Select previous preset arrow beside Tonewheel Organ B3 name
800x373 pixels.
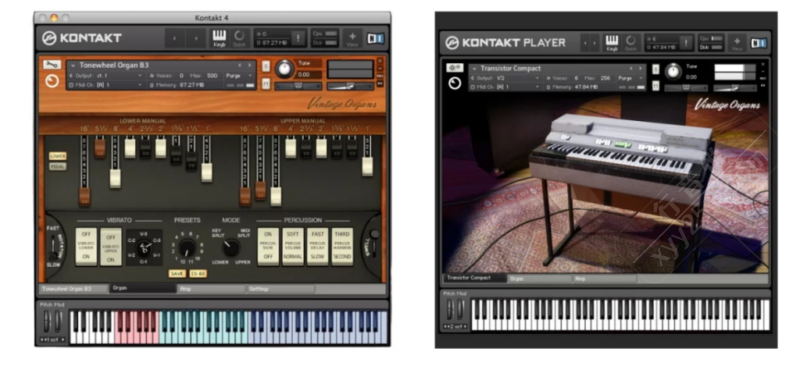pos(239,65)
